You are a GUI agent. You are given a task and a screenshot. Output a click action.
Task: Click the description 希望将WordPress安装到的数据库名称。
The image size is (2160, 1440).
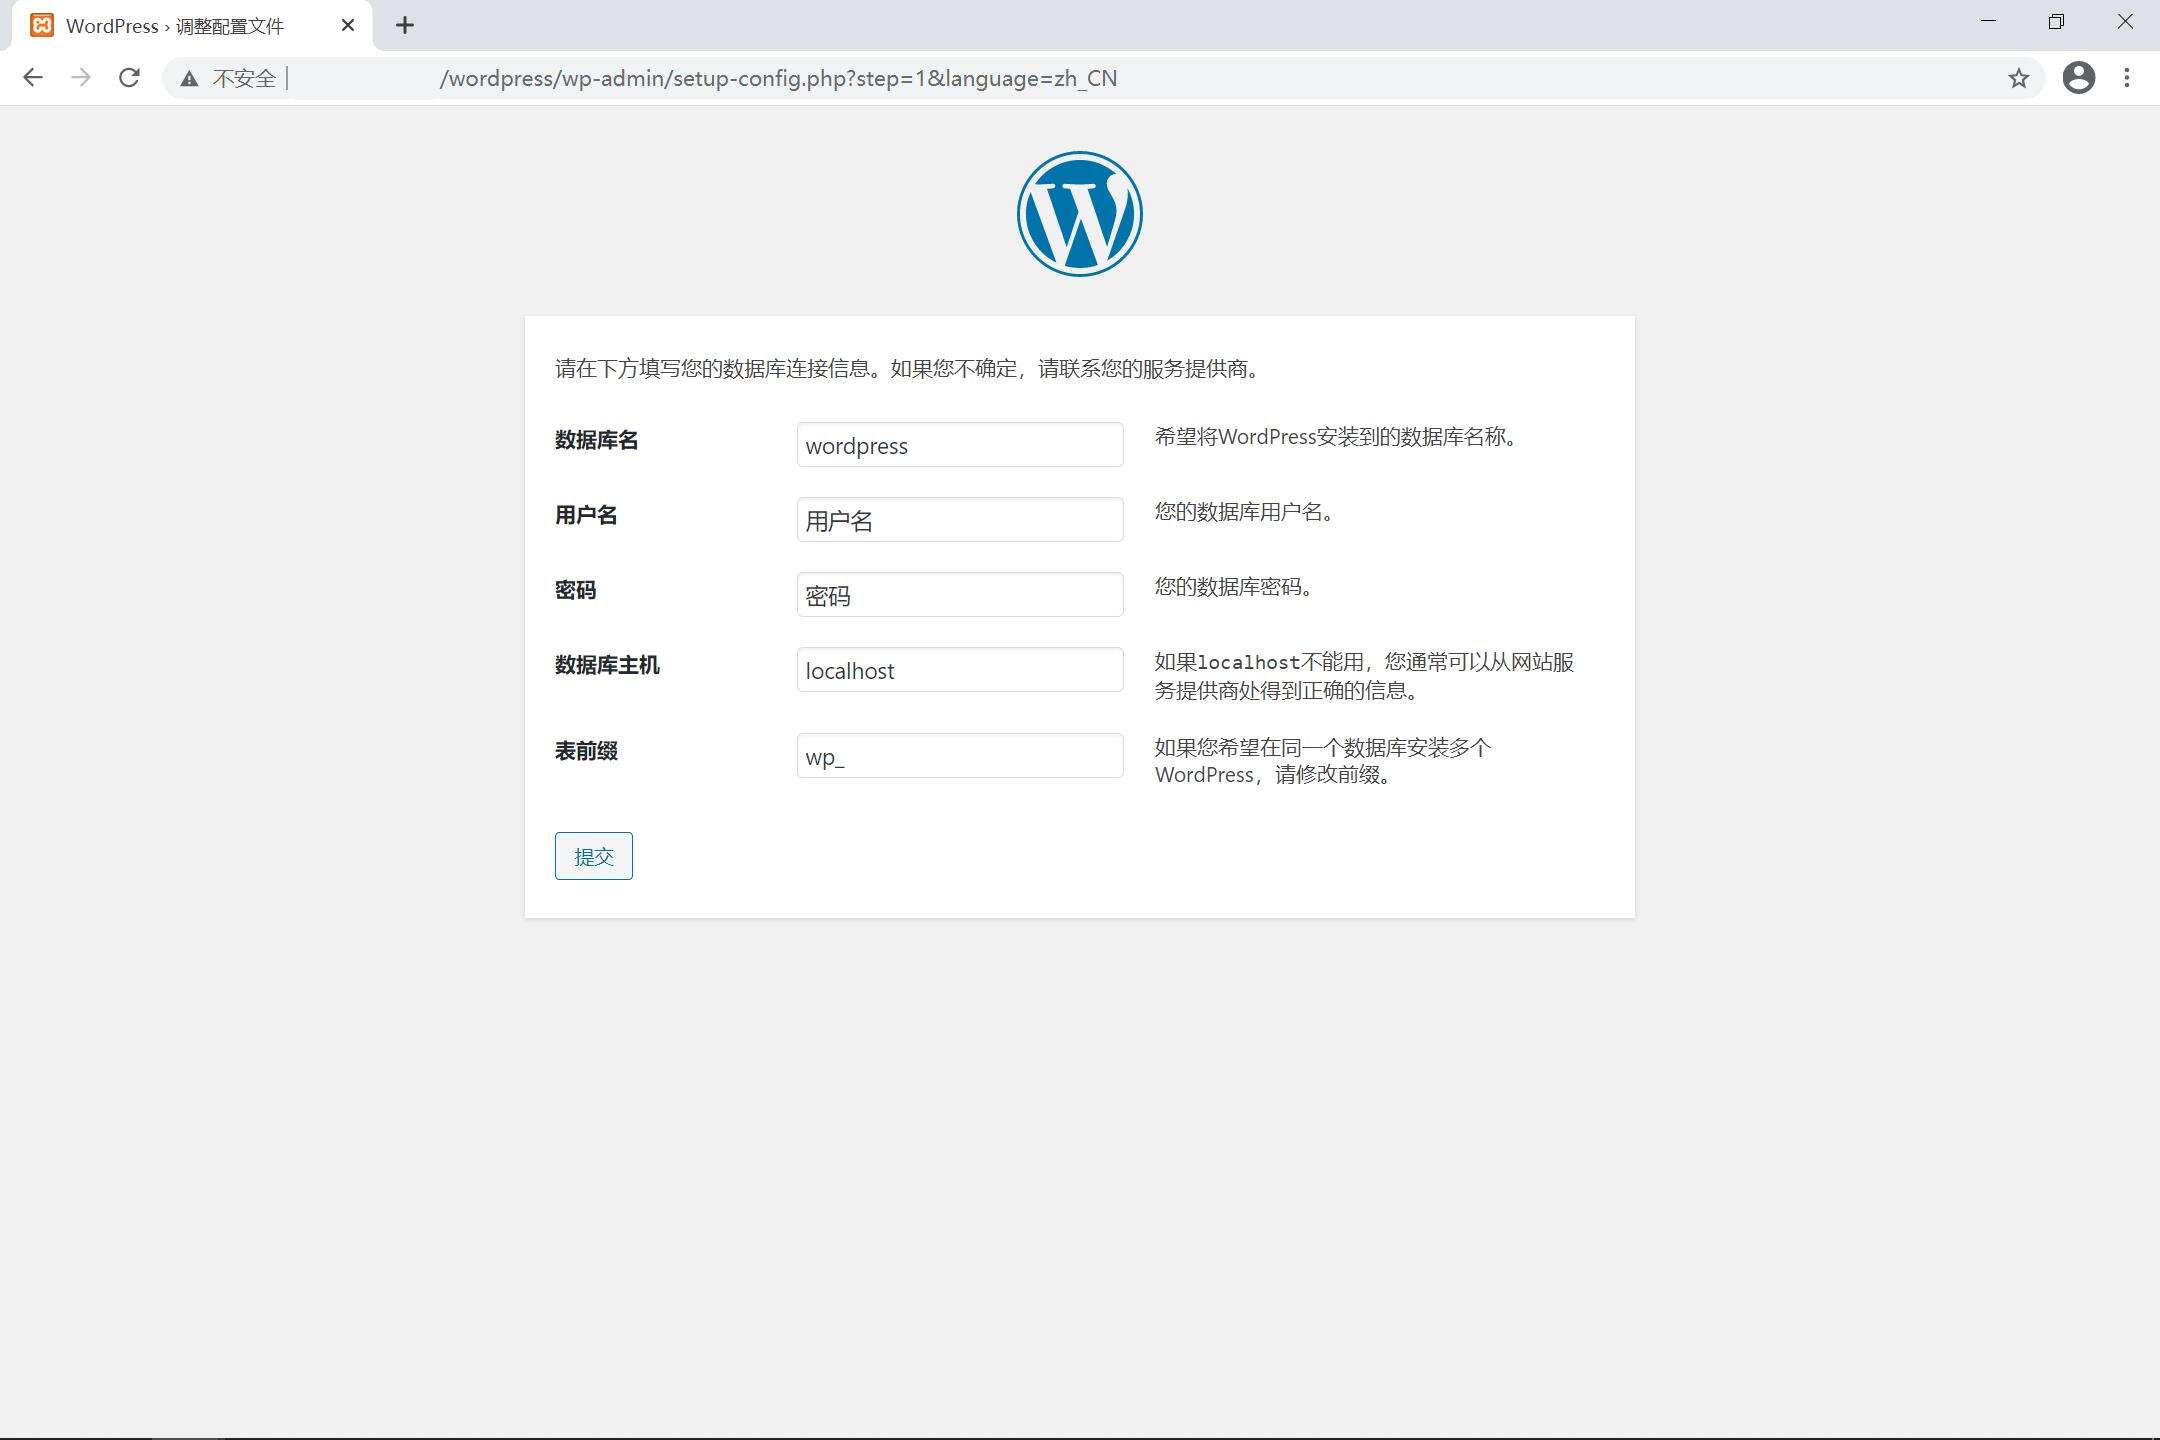click(1337, 437)
